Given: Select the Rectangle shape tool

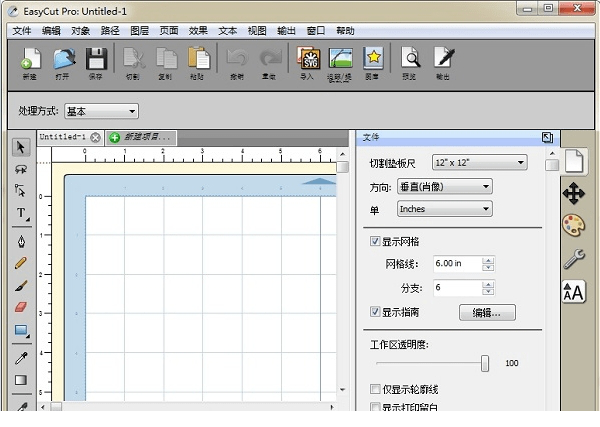Looking at the screenshot, I should click(x=21, y=331).
